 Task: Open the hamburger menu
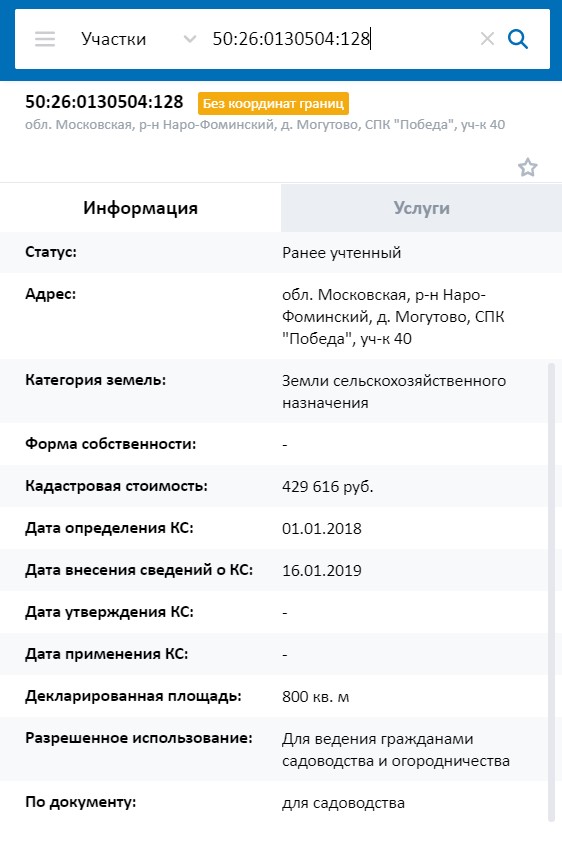click(x=45, y=39)
